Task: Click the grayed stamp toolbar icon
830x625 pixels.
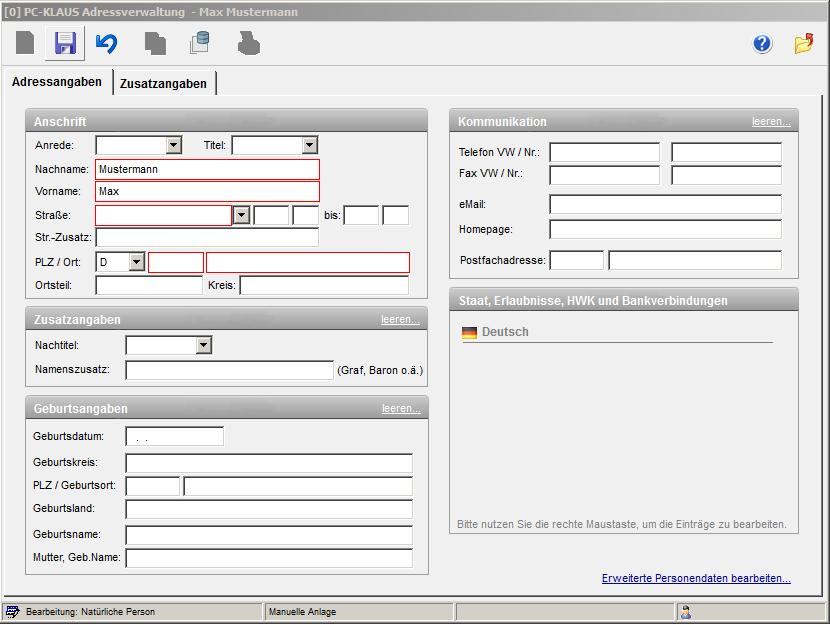Action: (x=248, y=43)
